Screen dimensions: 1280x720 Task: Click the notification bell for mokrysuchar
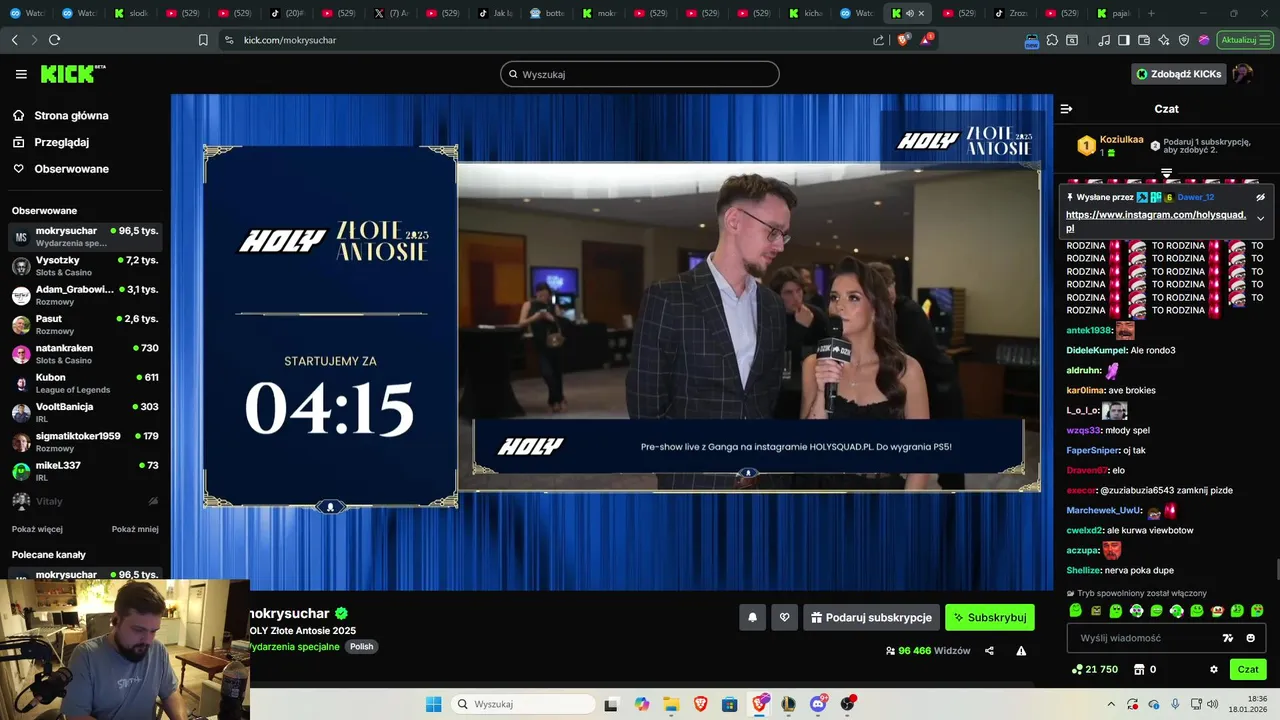coord(753,618)
